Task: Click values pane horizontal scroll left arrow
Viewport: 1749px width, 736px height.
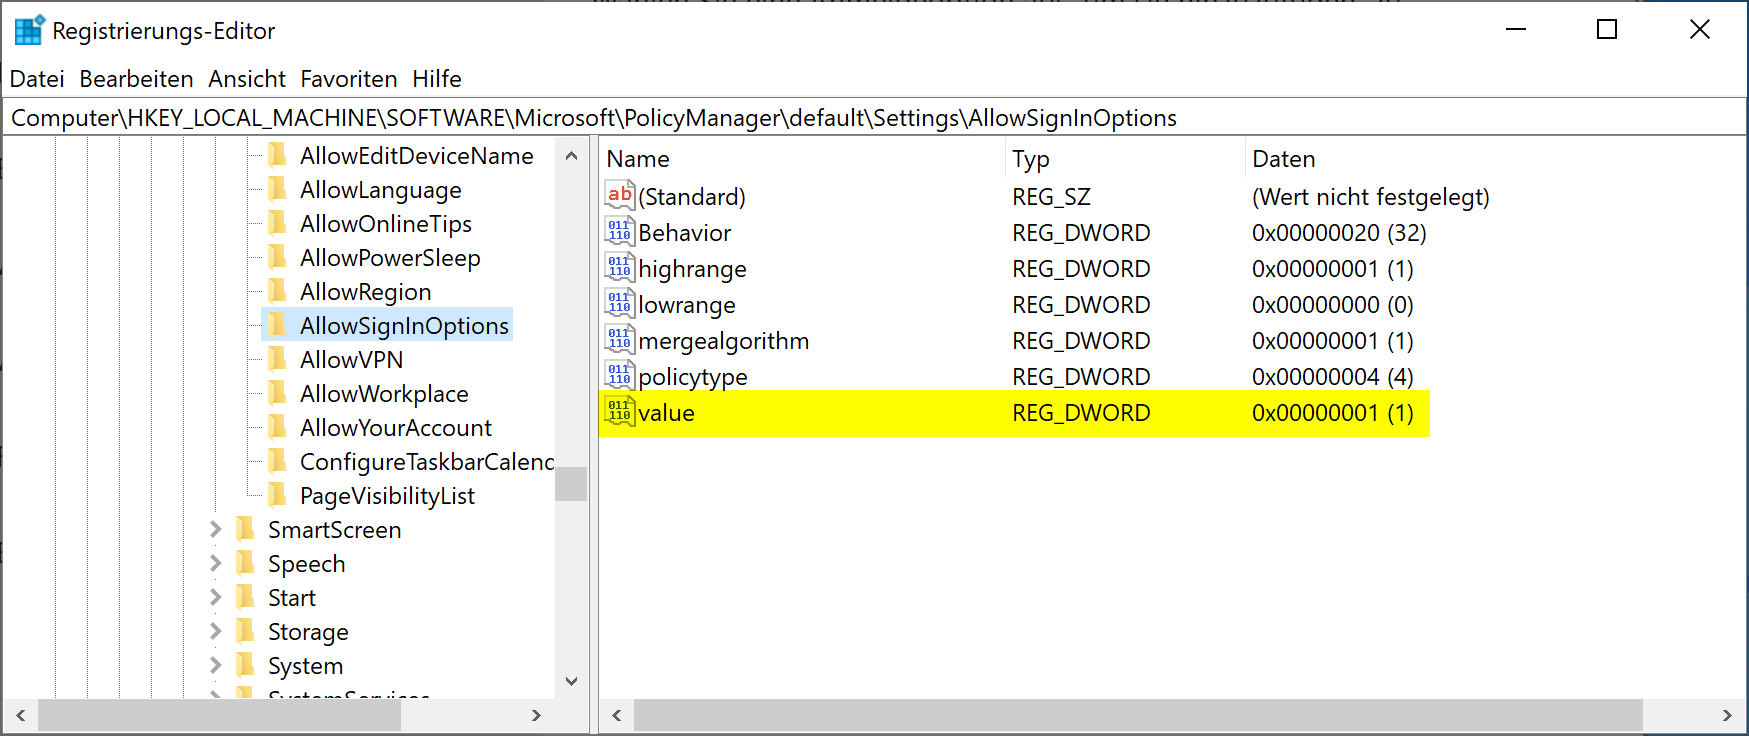Action: pos(616,715)
